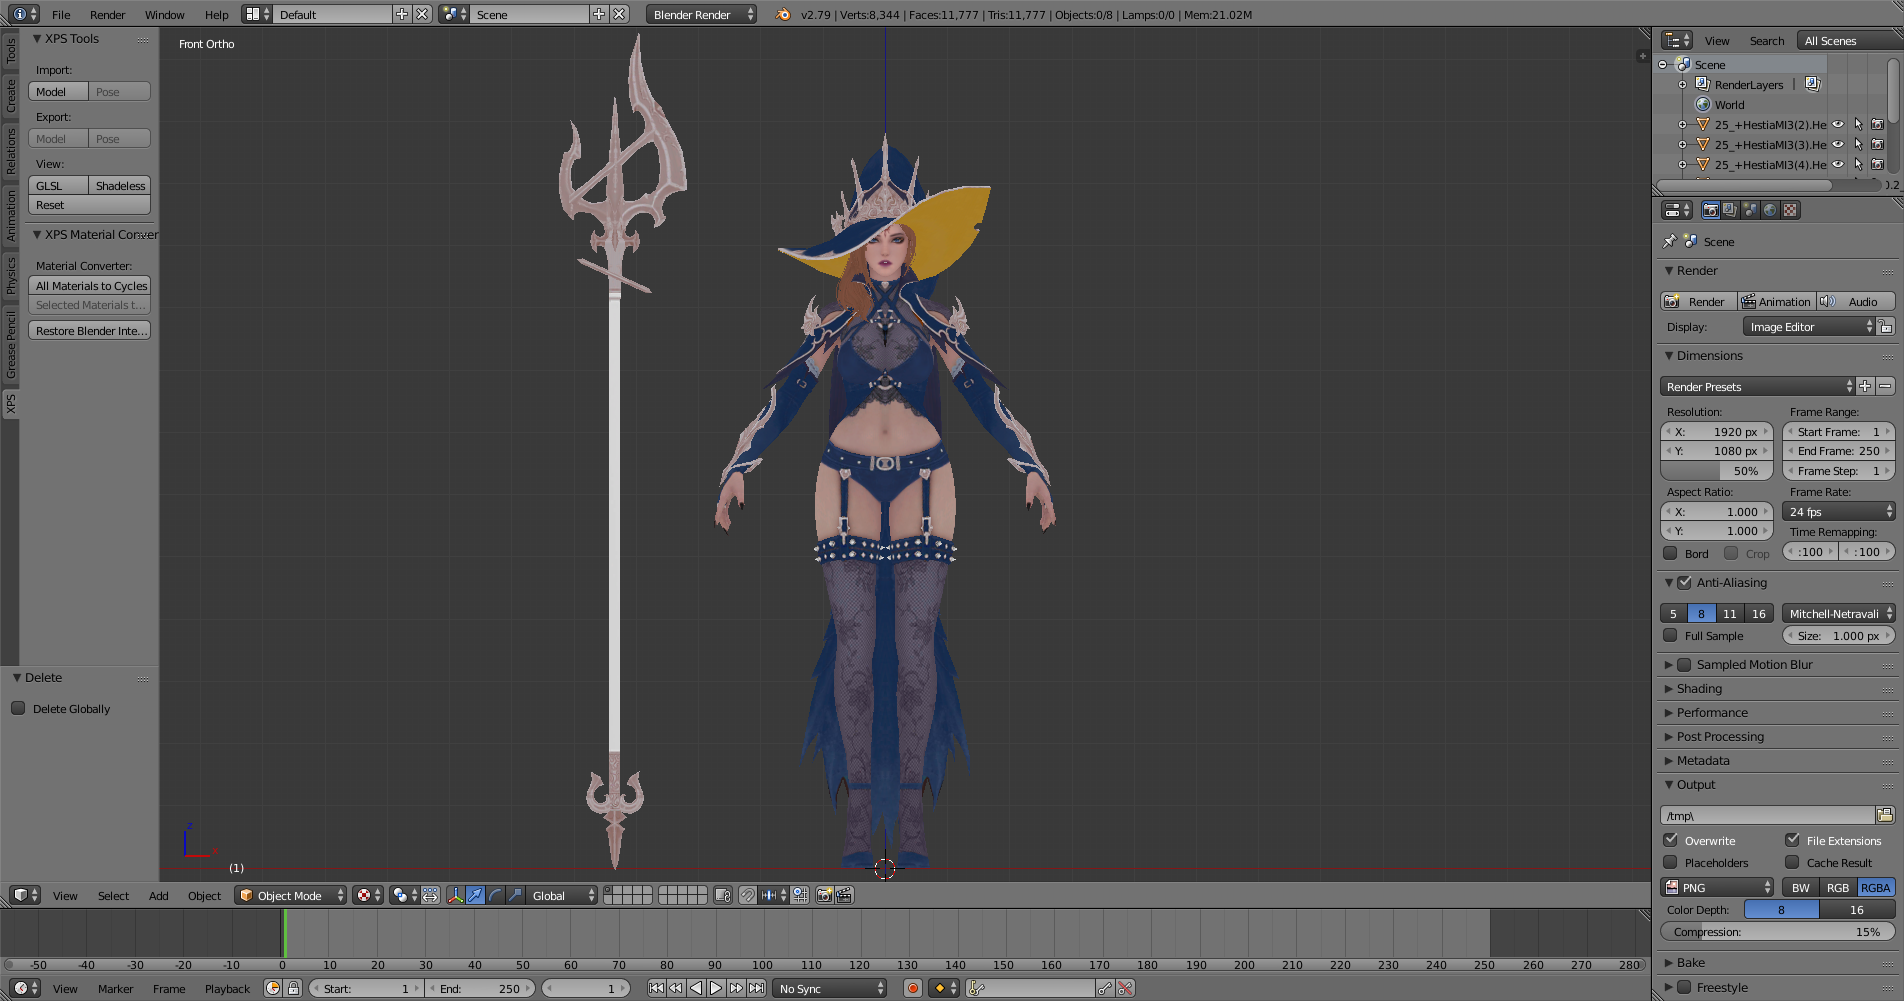Screen dimensions: 1904x1001
Task: Play animation in reverse
Action: point(696,988)
